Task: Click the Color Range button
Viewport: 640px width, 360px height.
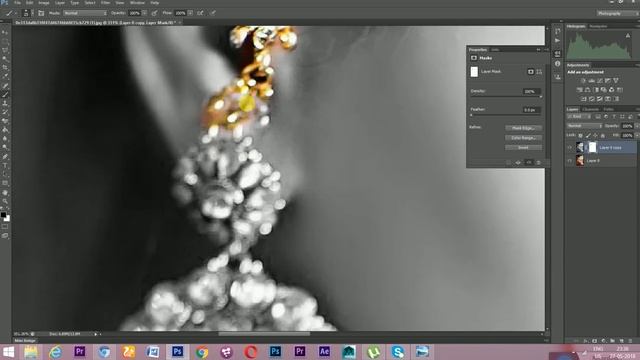Action: 523,138
